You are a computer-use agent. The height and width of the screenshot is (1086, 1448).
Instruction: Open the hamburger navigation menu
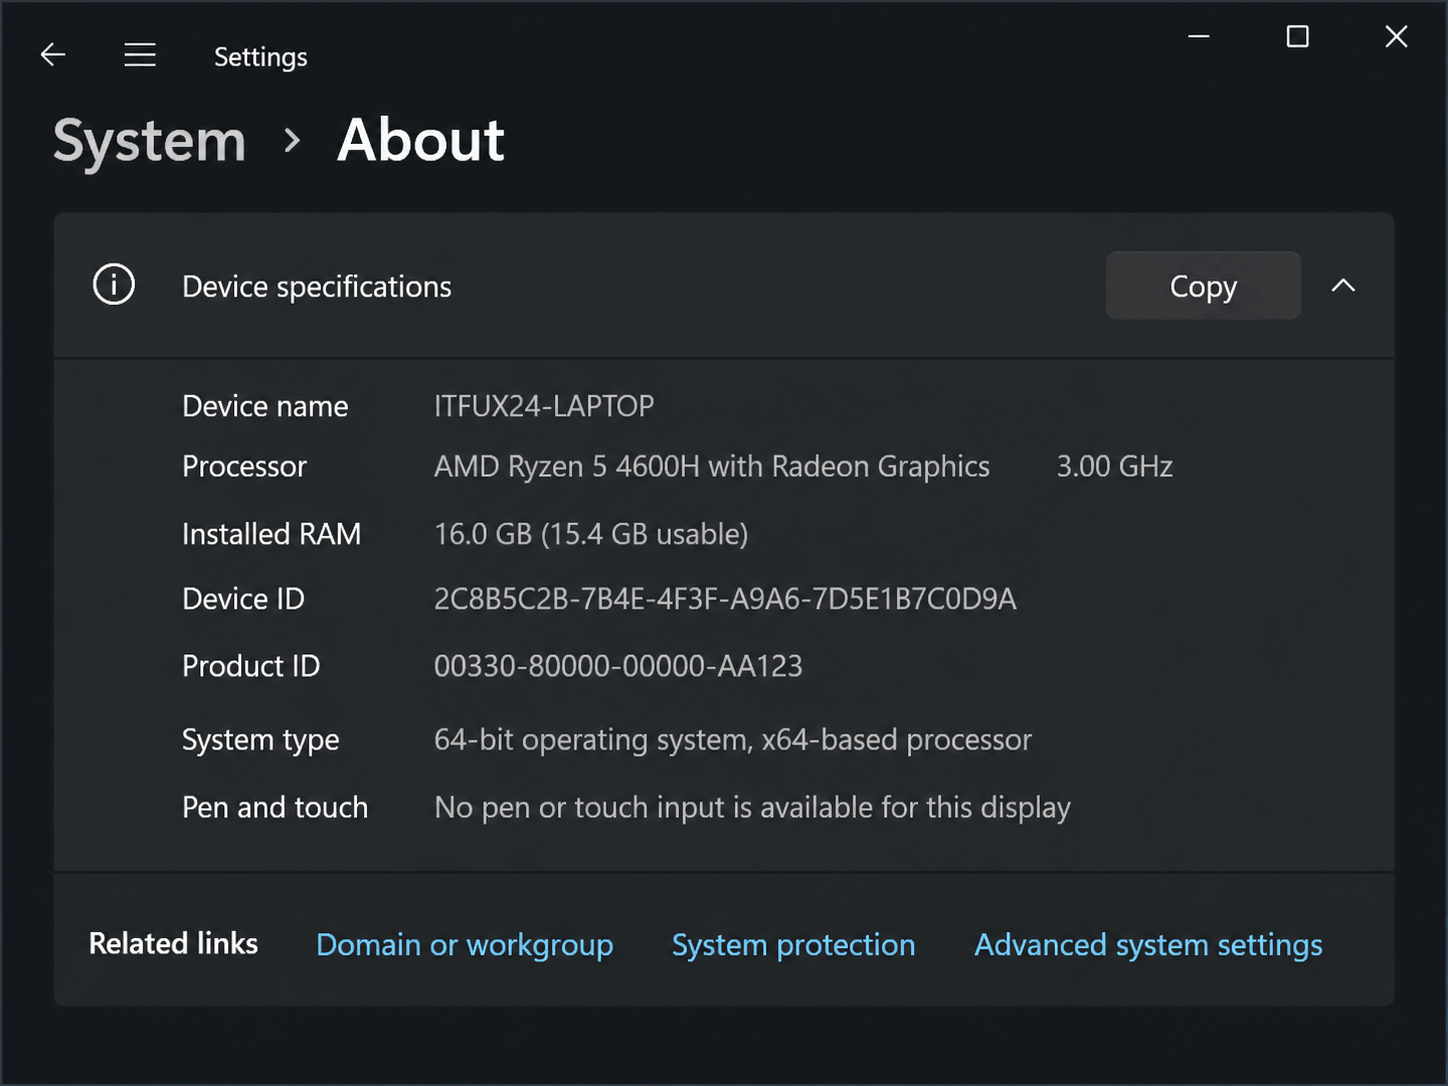point(140,55)
